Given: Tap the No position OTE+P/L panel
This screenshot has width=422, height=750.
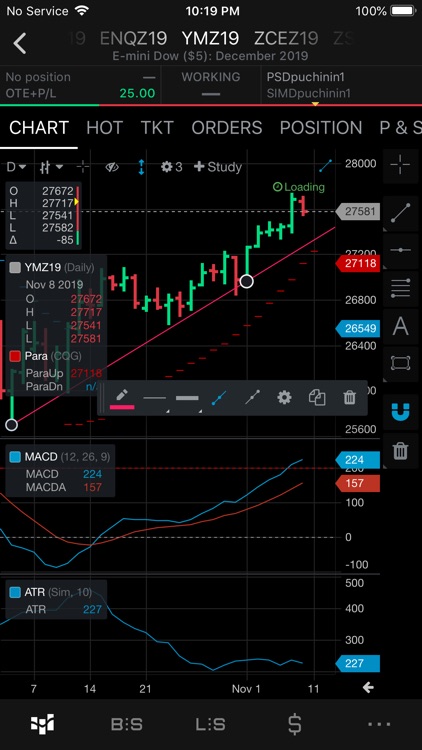Looking at the screenshot, I should (x=80, y=85).
